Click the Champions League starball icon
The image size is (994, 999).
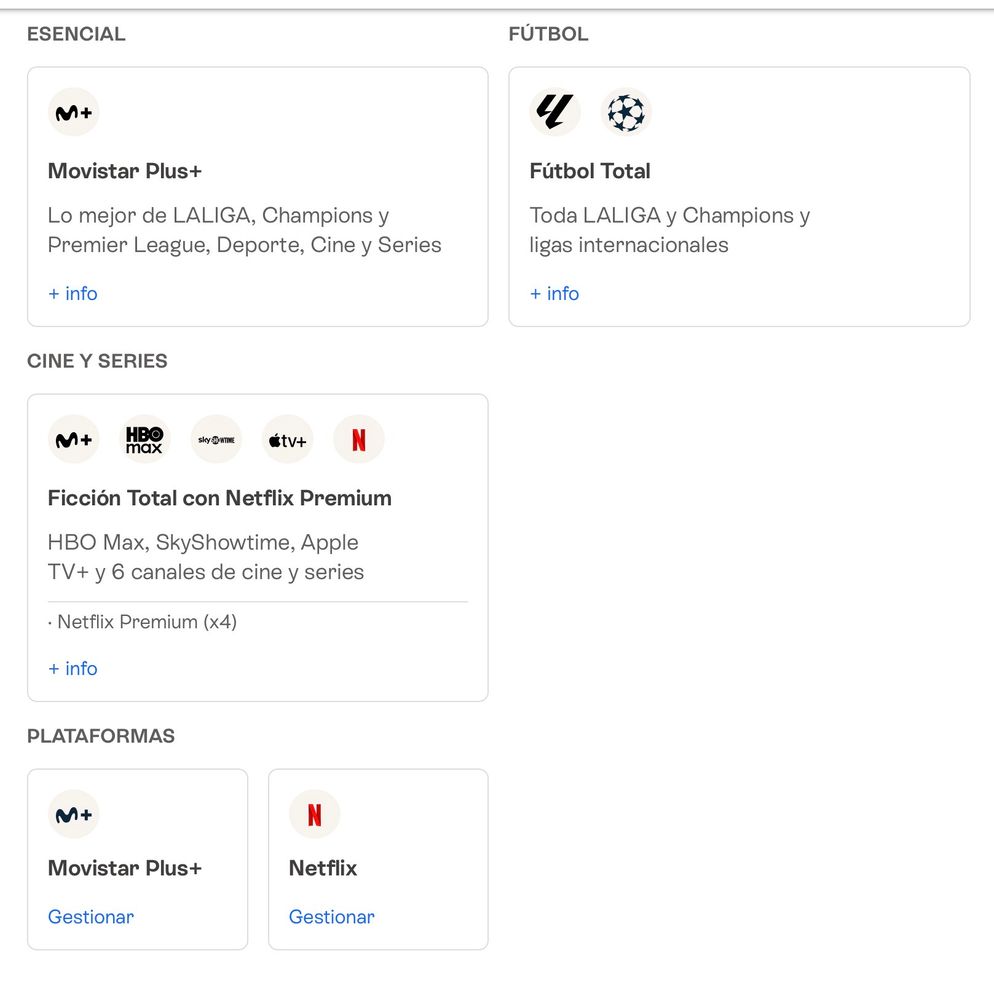626,112
